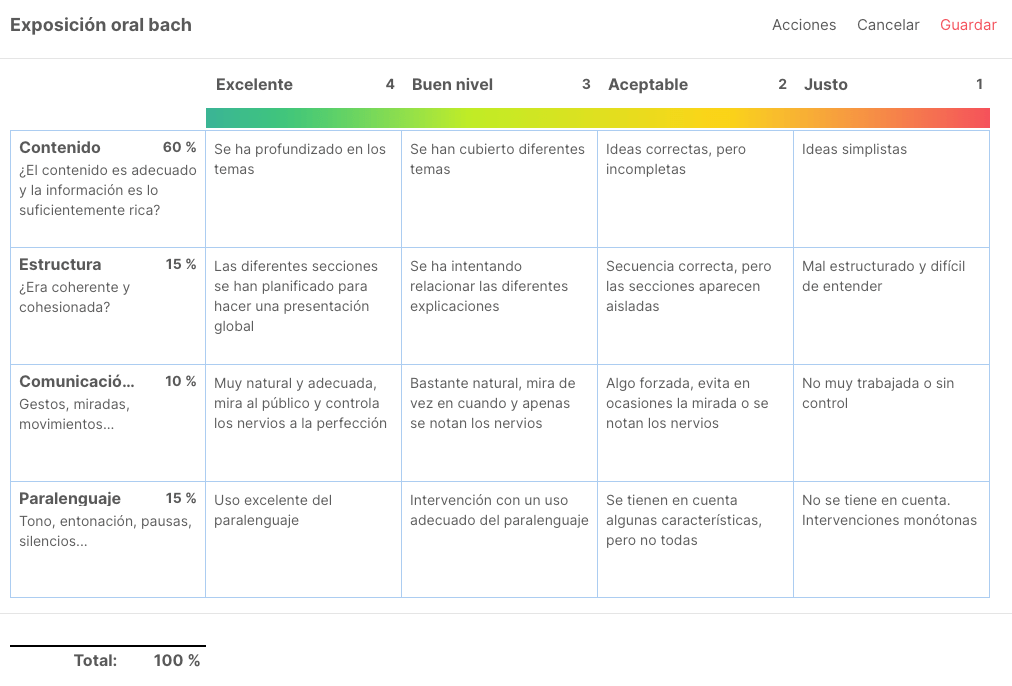Click the 10 % weight of Comunicación

coord(180,382)
